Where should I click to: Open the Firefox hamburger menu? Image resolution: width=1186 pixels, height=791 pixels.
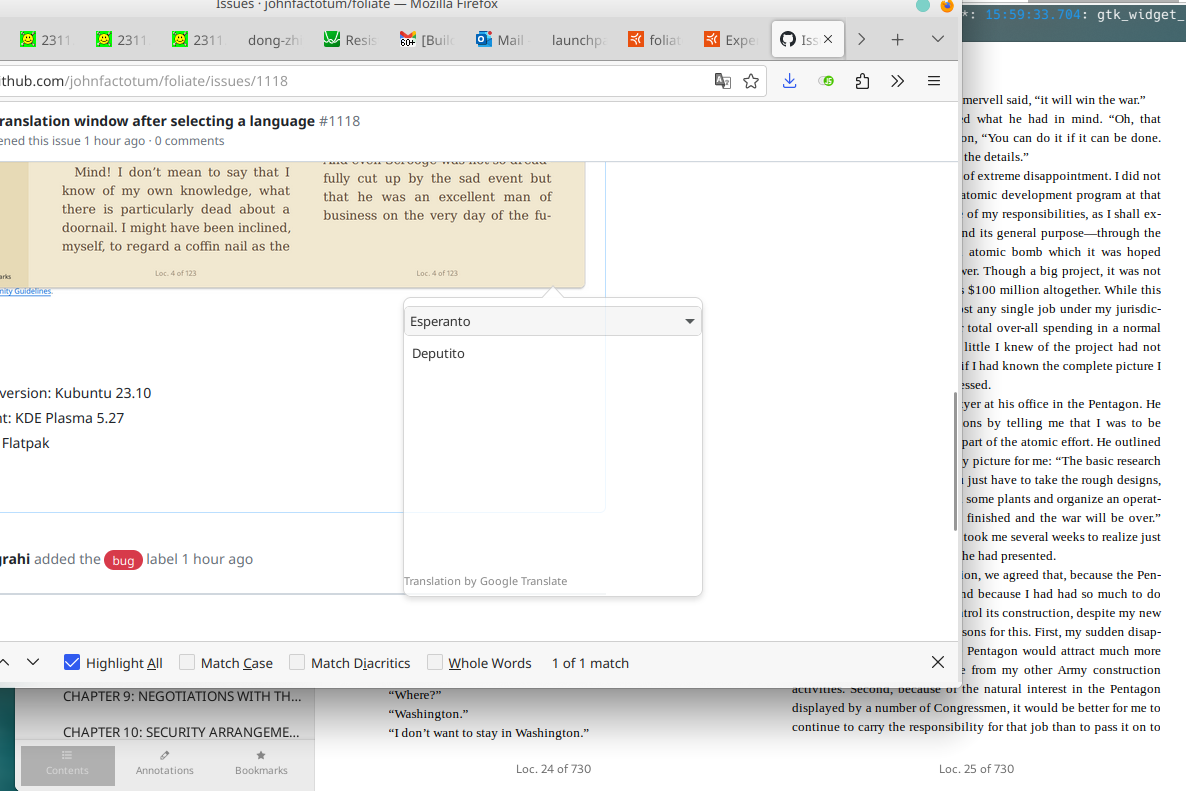(x=933, y=80)
